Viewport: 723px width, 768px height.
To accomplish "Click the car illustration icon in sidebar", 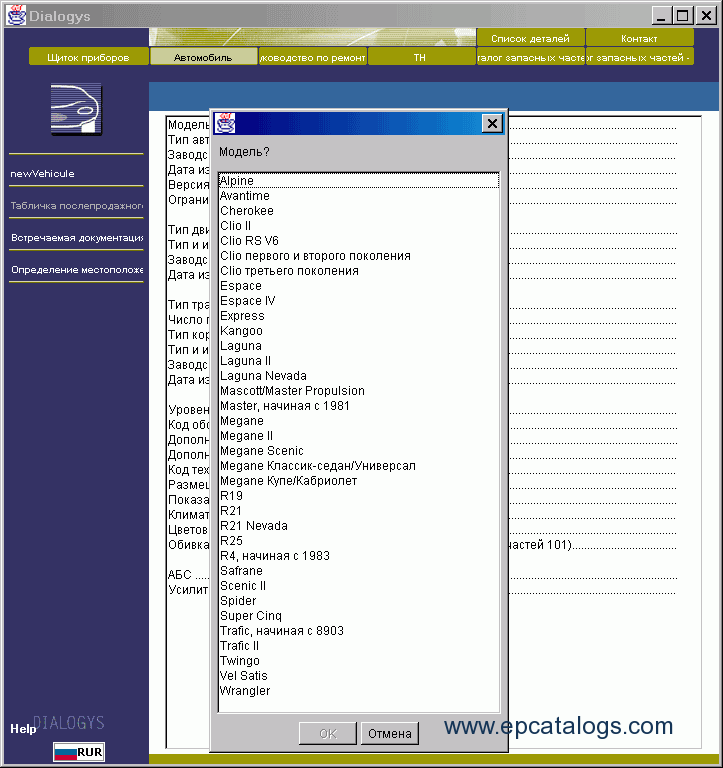I will (76, 109).
